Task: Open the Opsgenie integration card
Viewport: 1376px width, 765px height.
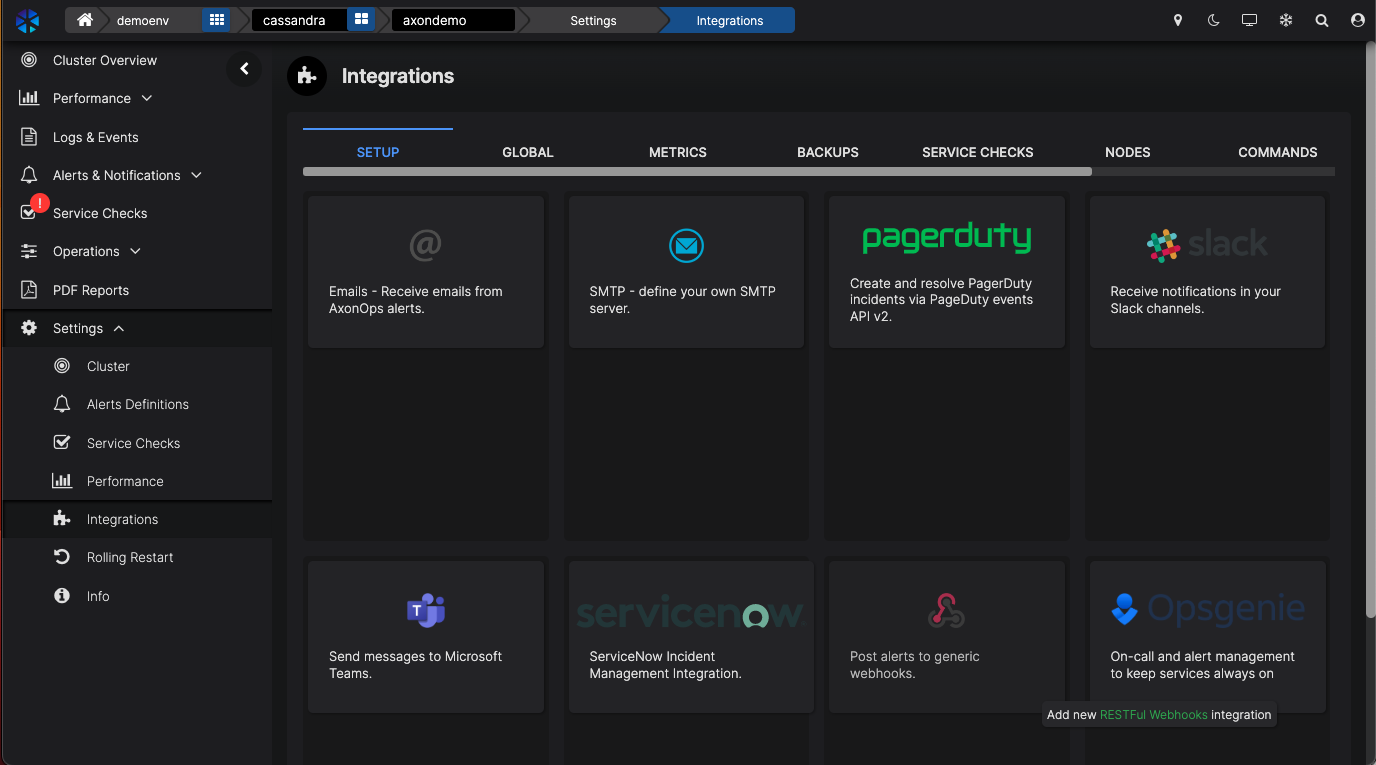Action: 1207,637
